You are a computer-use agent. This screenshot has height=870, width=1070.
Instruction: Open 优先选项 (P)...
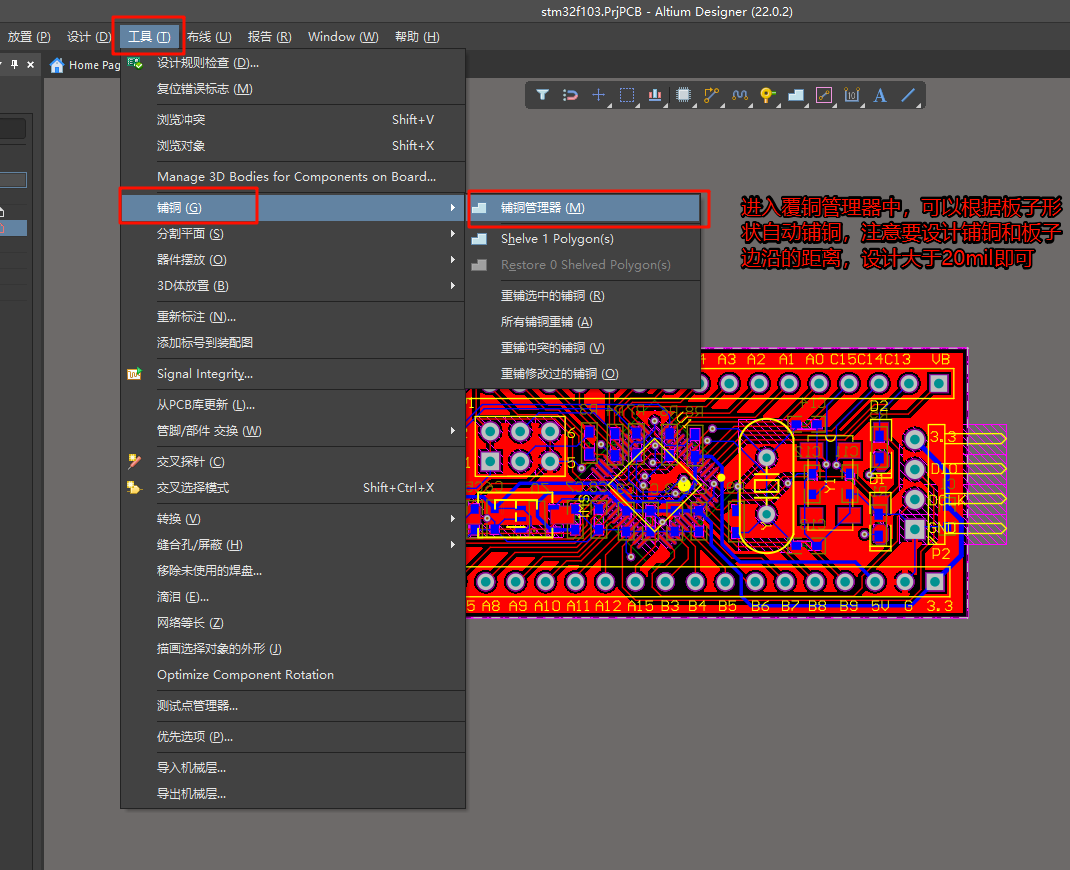(x=293, y=737)
